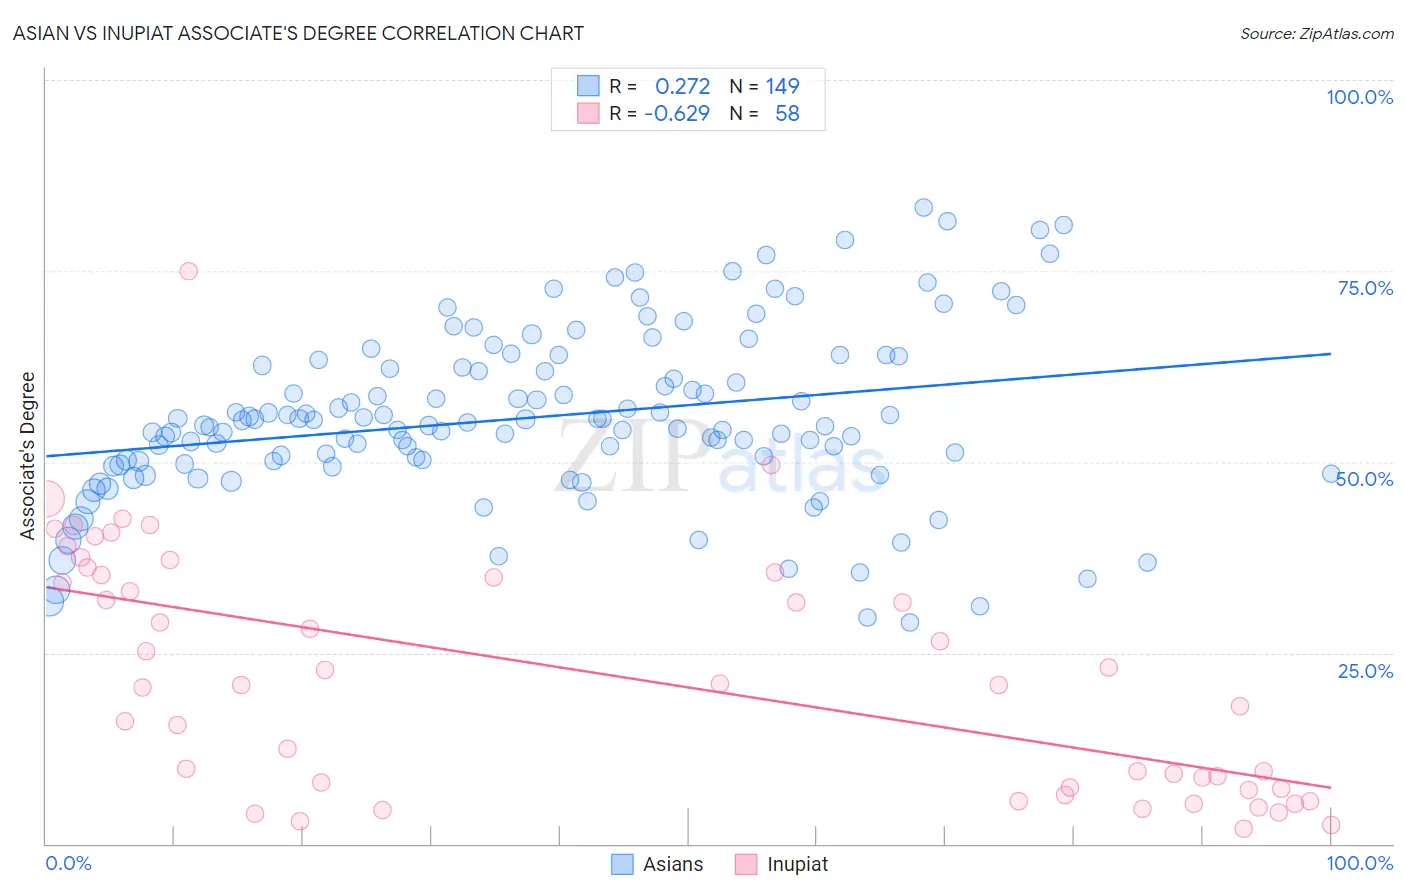The image size is (1406, 892).
Task: Click the pink Inupiat legend swatch at bottom
Action: click(746, 865)
